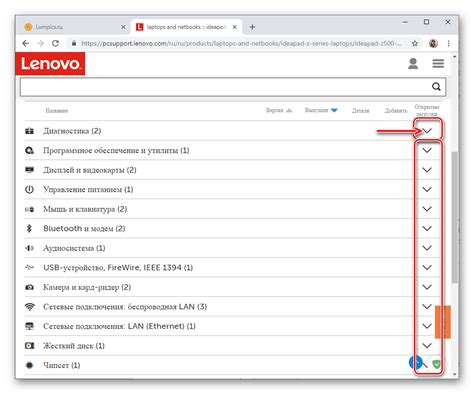Open the user account profile icon

point(413,63)
